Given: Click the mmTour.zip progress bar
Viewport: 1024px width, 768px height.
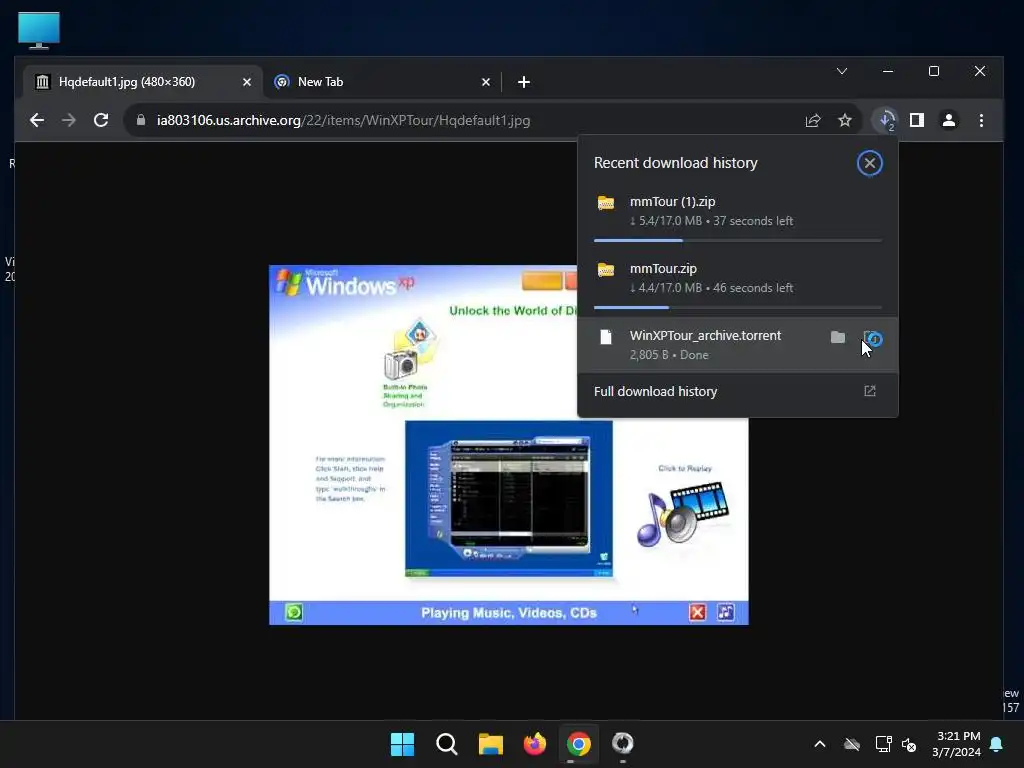Looking at the screenshot, I should (737, 307).
